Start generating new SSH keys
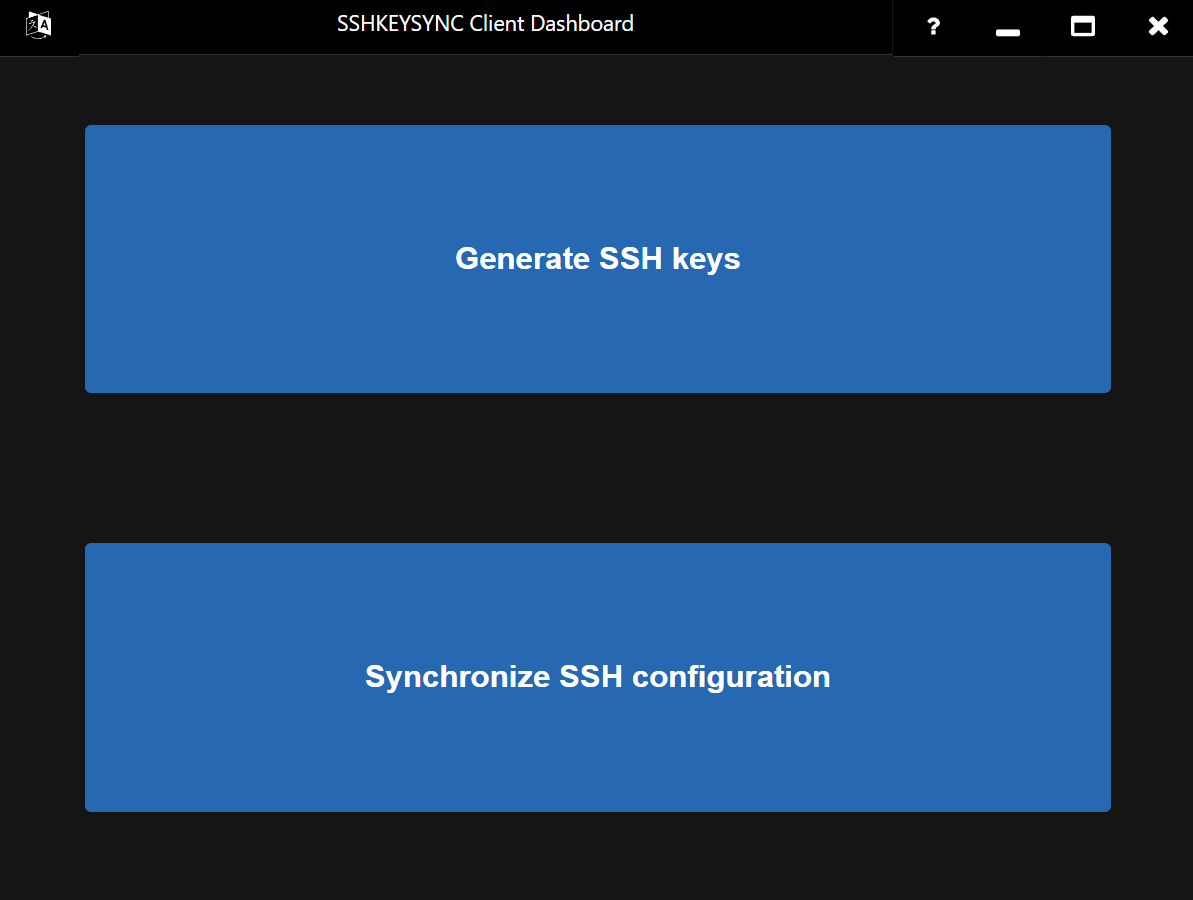The width and height of the screenshot is (1193, 900). [597, 259]
